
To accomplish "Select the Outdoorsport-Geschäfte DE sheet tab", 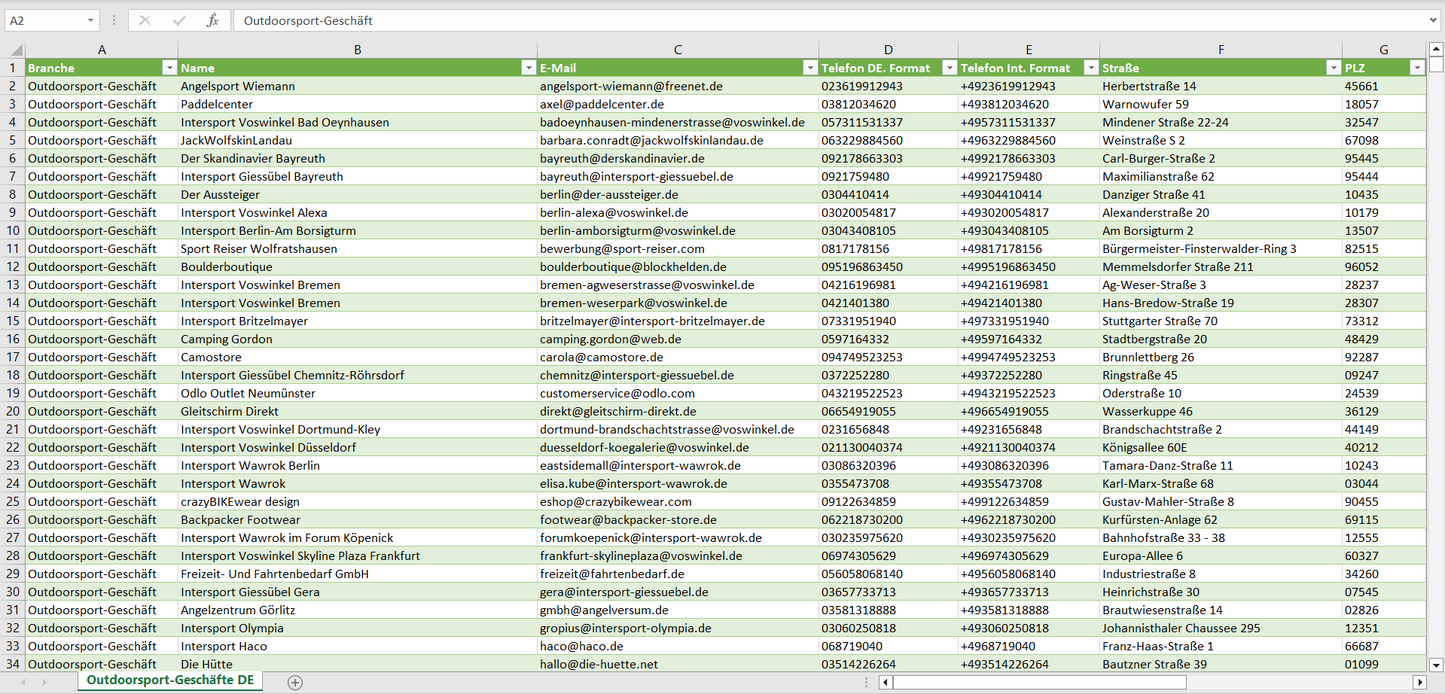I will coord(171,680).
